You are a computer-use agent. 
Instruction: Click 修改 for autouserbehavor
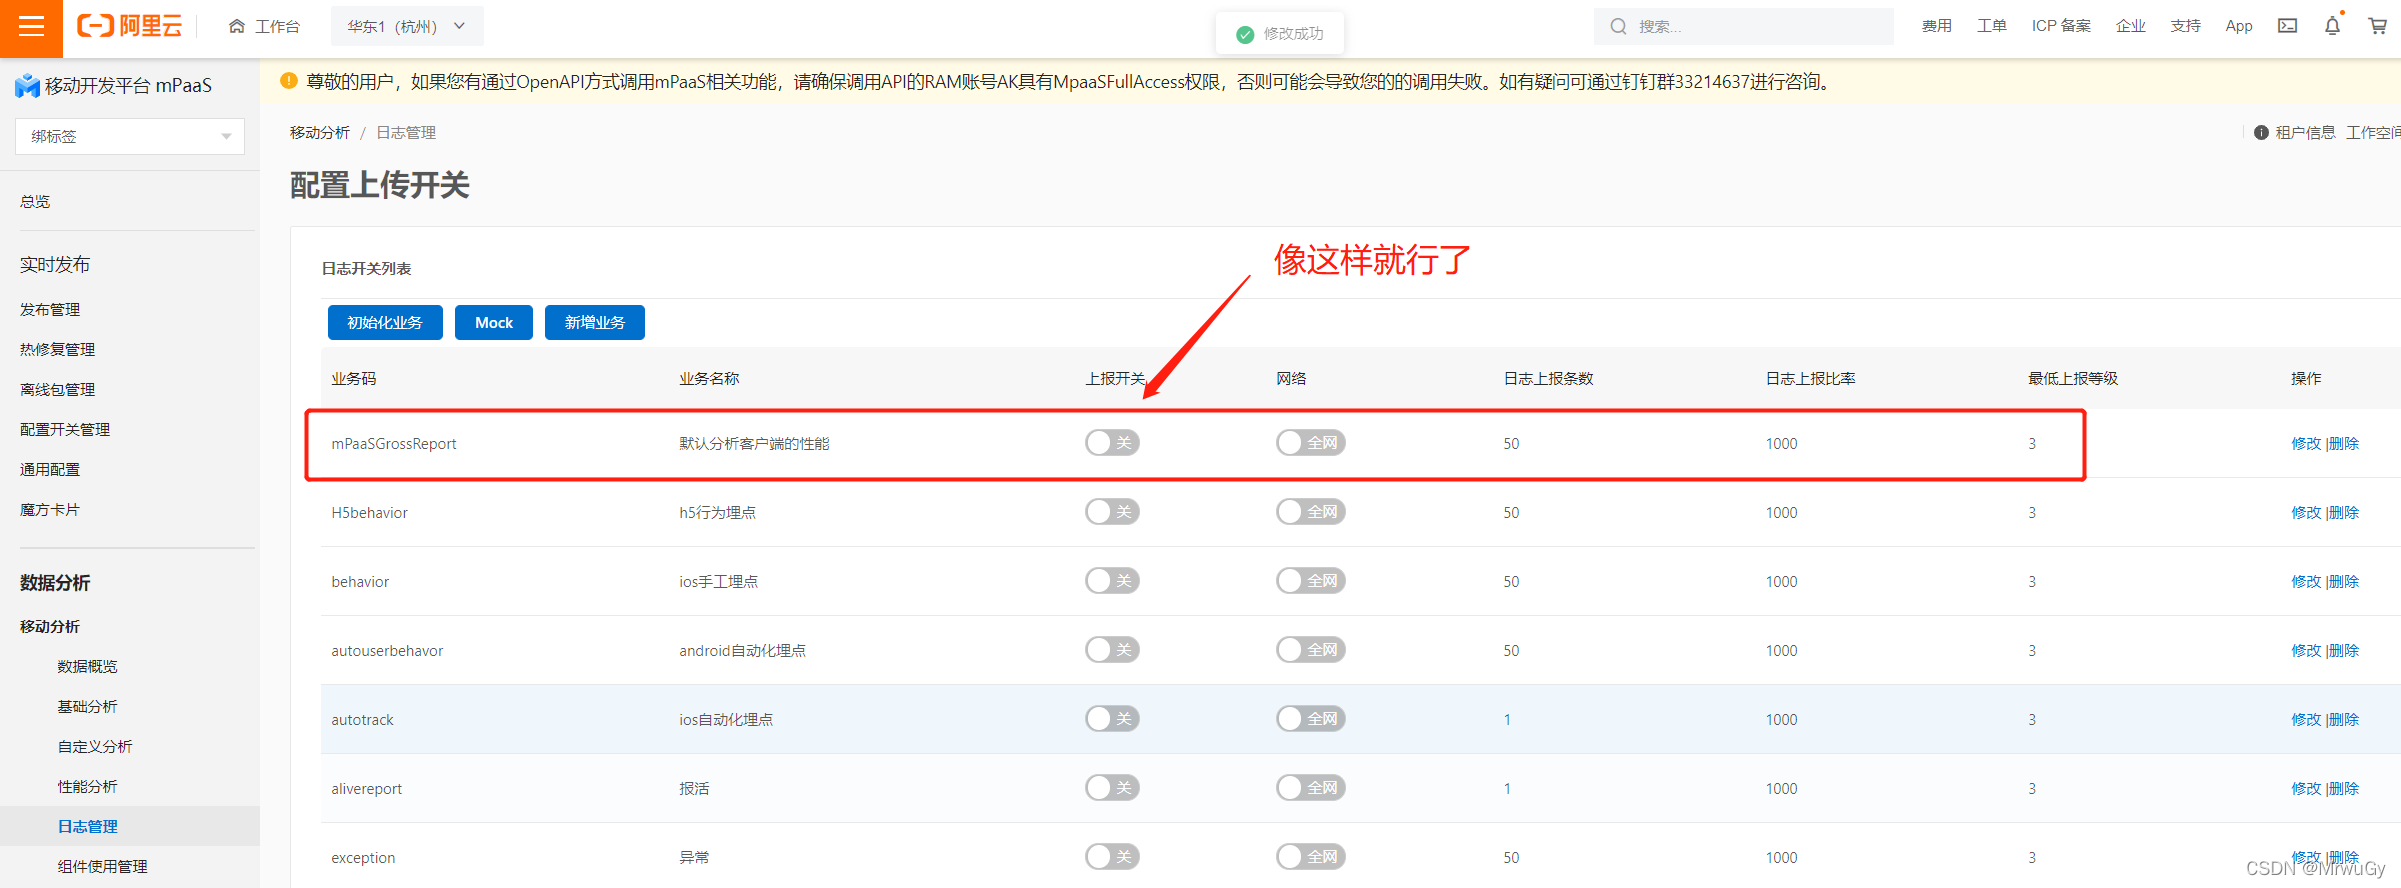2306,651
